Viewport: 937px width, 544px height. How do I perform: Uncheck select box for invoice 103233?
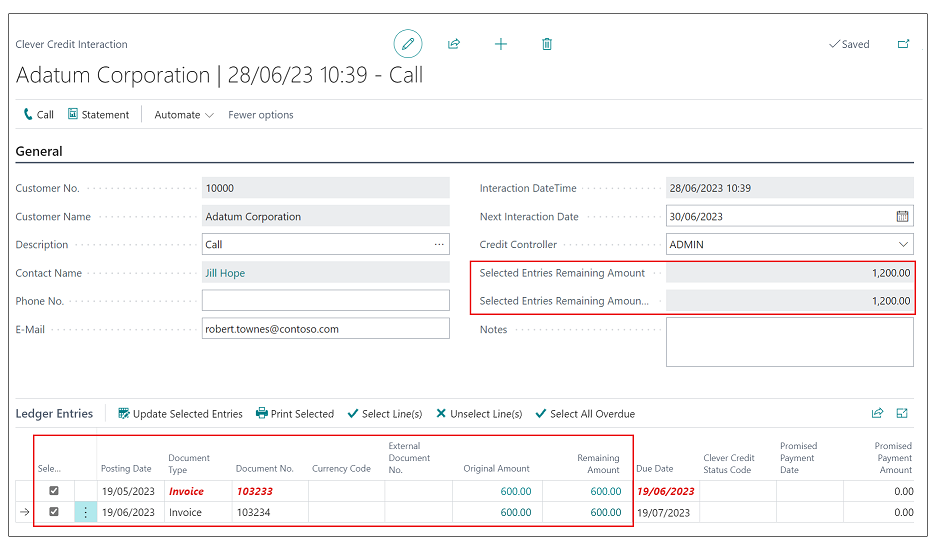point(54,491)
